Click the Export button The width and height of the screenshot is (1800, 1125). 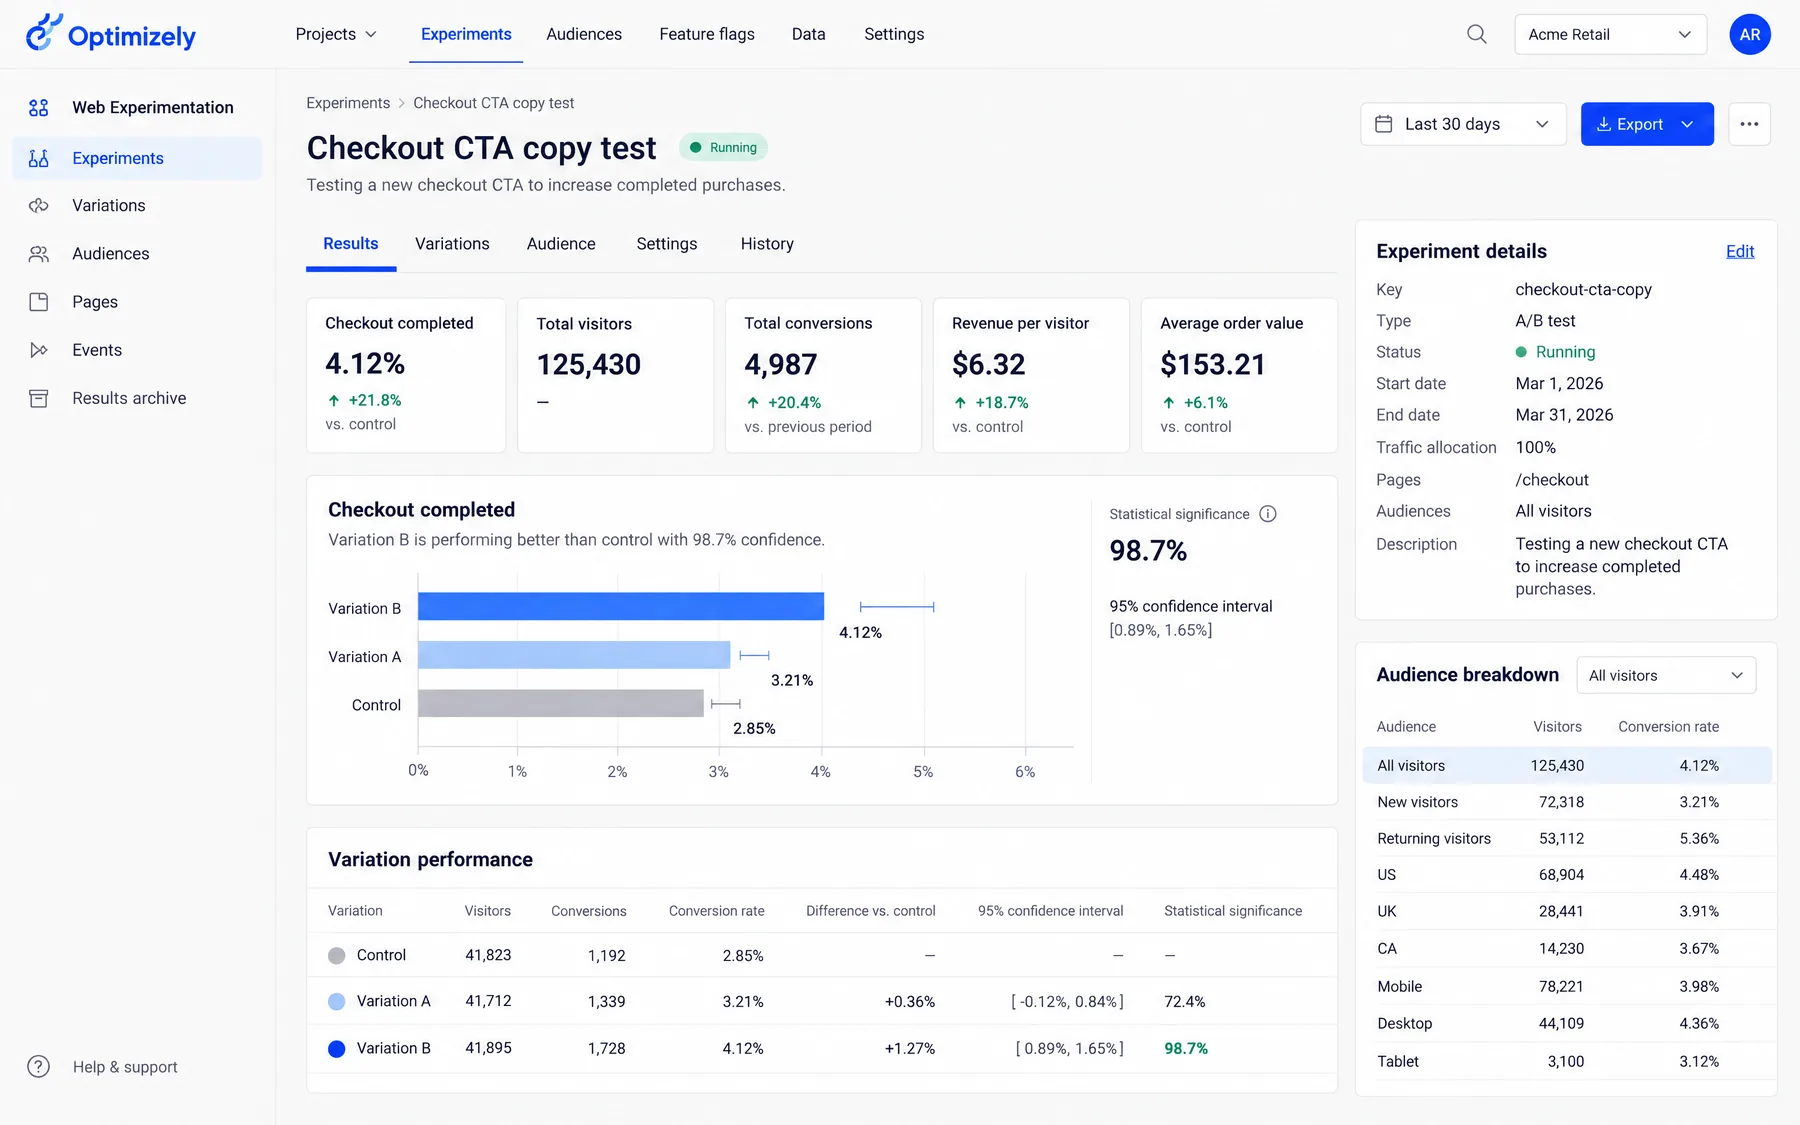[1647, 124]
